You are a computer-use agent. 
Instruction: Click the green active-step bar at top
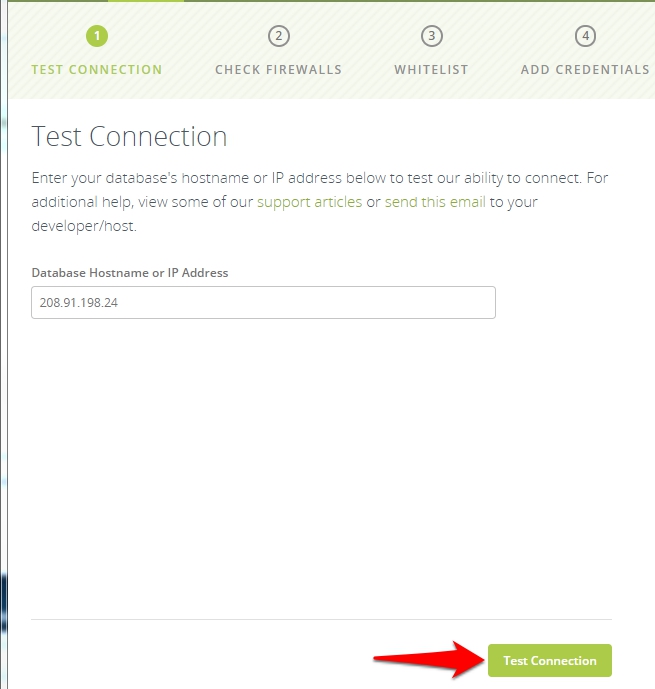pyautogui.click(x=146, y=1)
